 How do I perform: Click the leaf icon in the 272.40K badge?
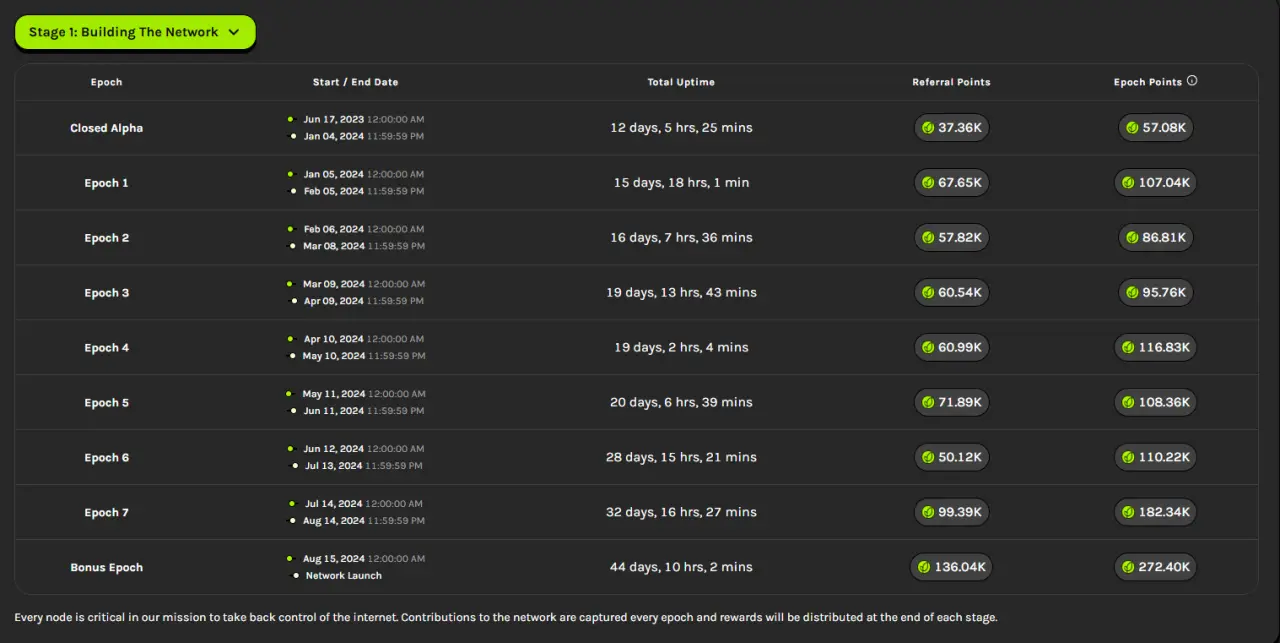pyautogui.click(x=1128, y=568)
